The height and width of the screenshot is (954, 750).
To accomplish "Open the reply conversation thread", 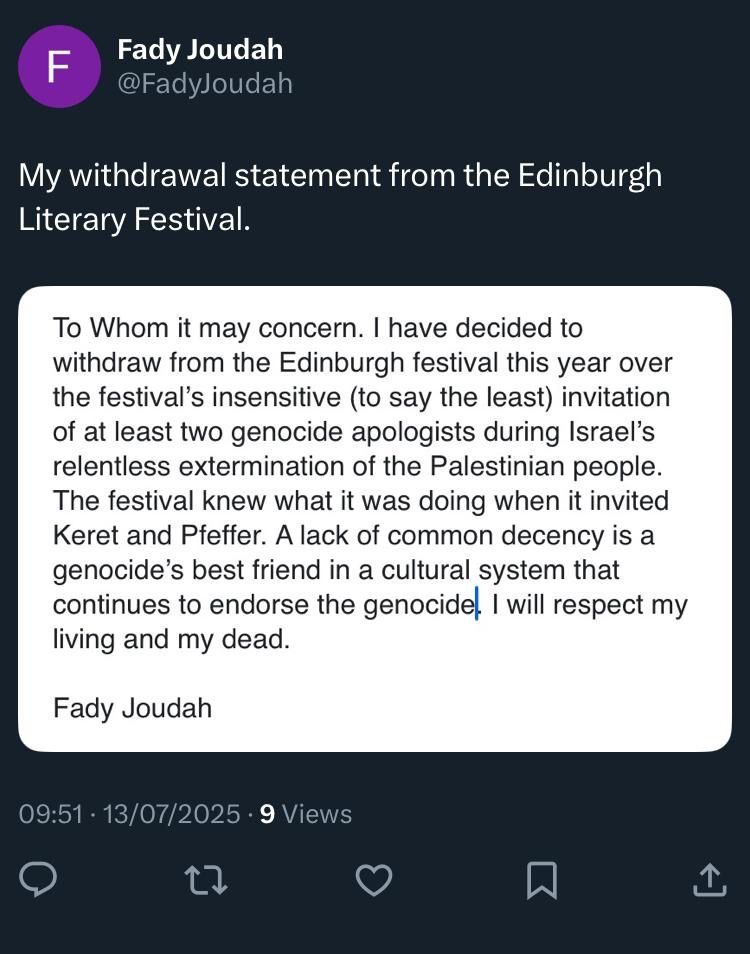I will click(40, 881).
